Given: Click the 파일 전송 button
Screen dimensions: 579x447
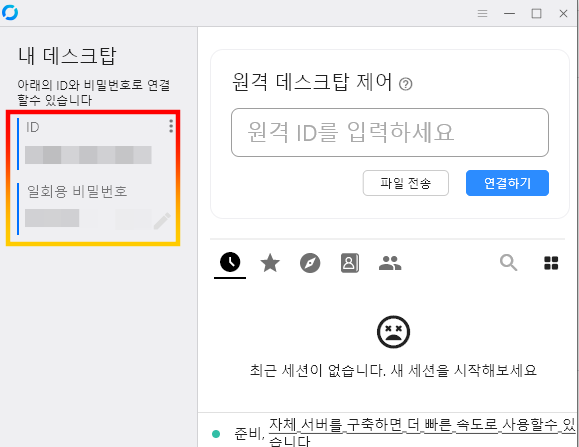Looking at the screenshot, I should [405, 183].
